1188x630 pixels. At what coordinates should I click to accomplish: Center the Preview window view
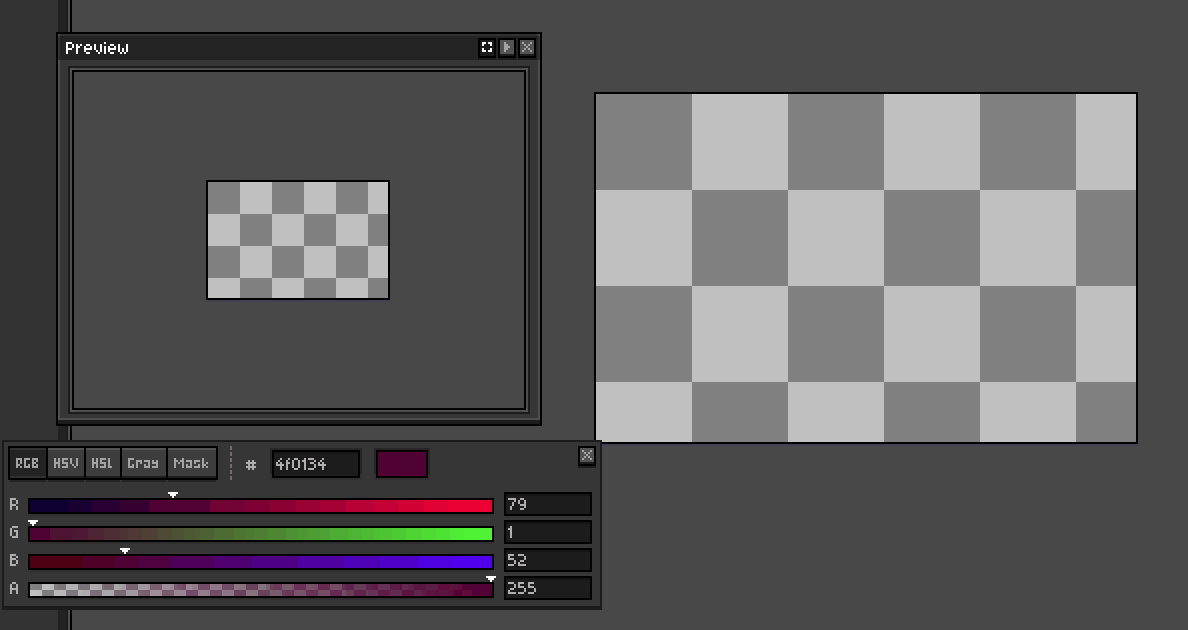487,48
